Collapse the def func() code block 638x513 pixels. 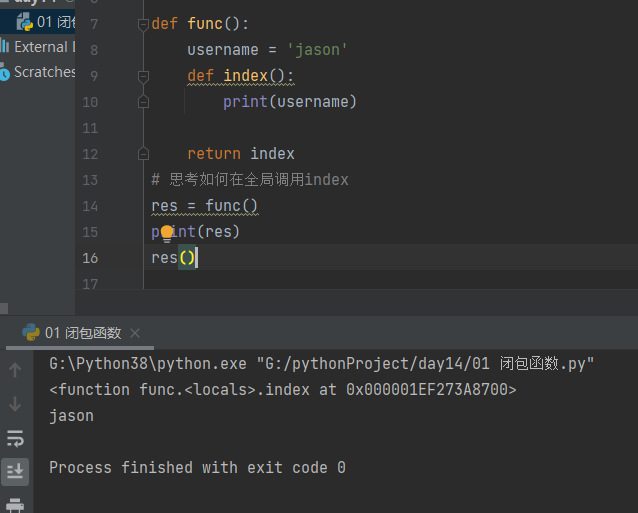[x=143, y=23]
